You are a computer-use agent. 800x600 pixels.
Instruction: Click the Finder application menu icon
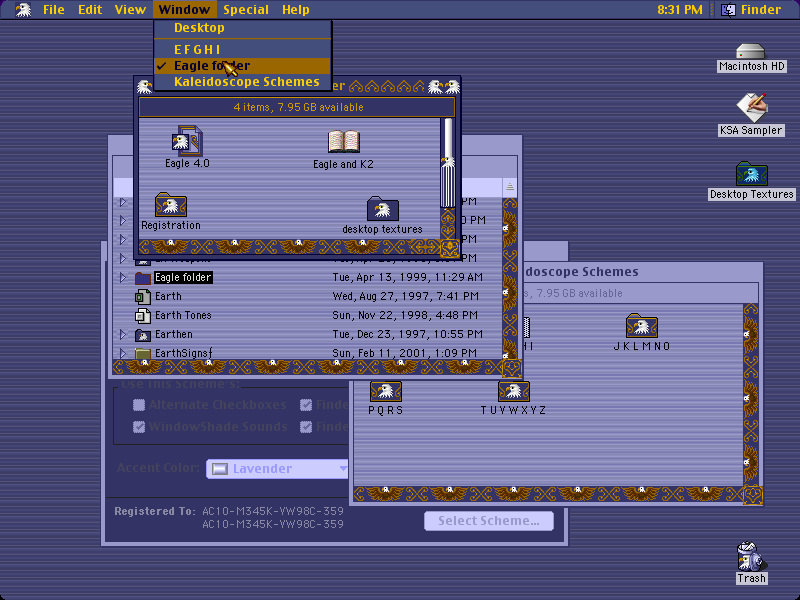click(728, 10)
